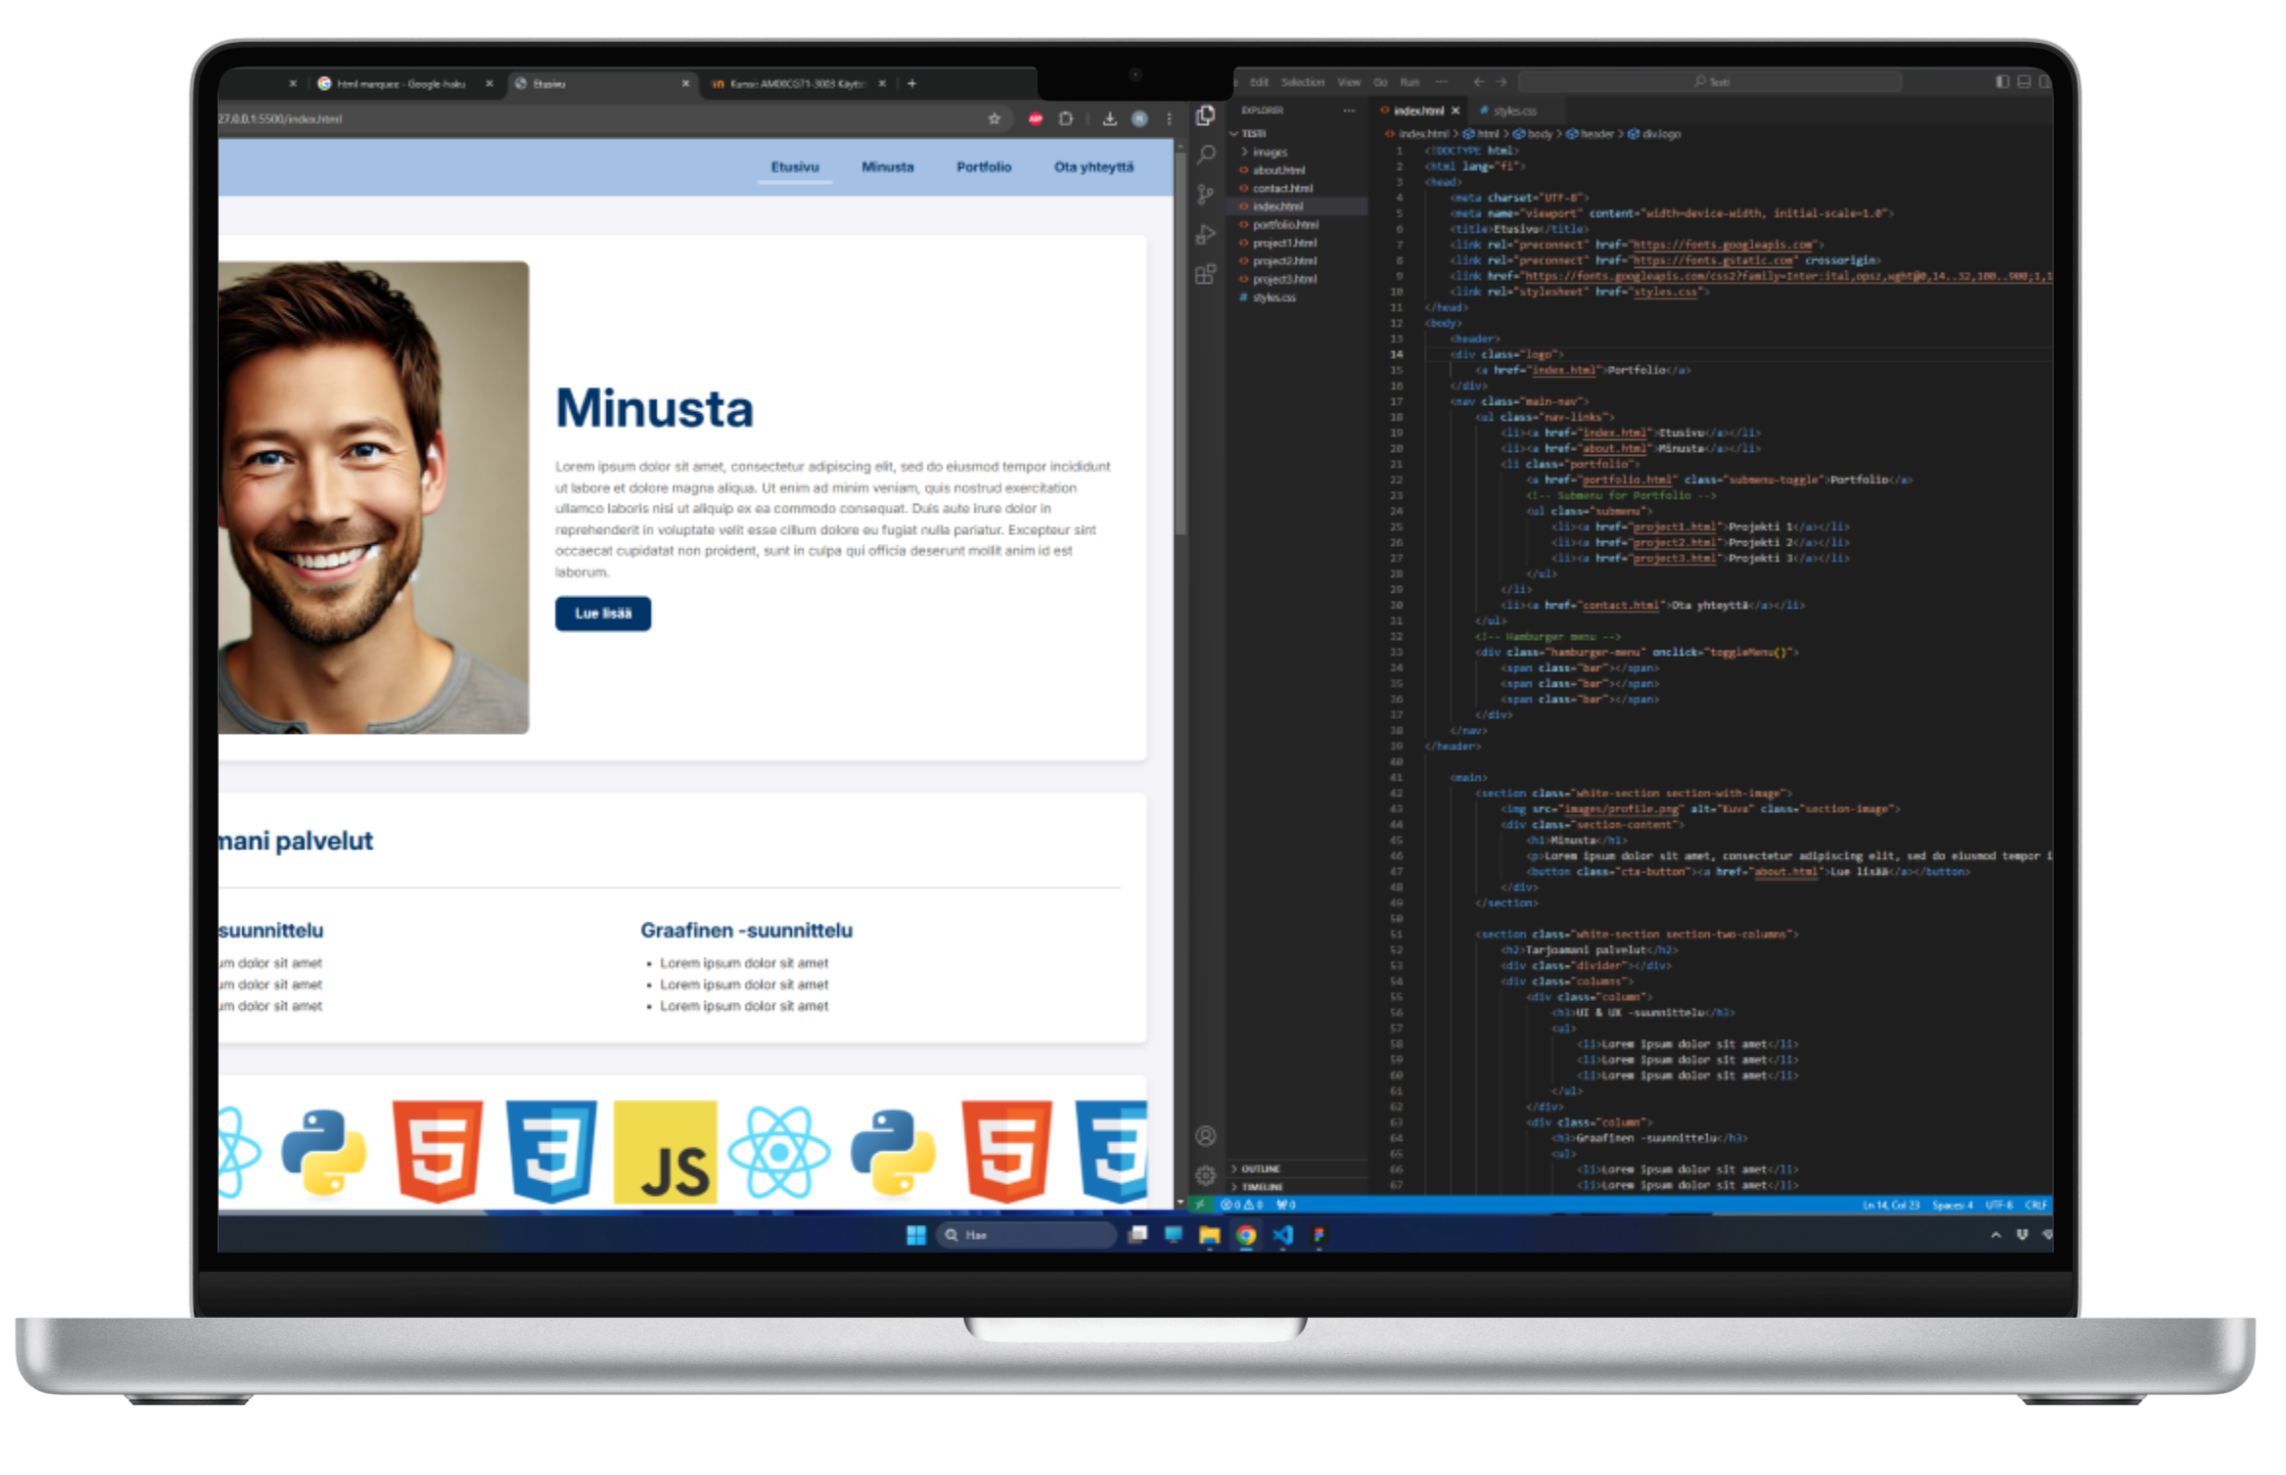
Task: Toggle the primary side bar layout button
Action: point(2002,82)
